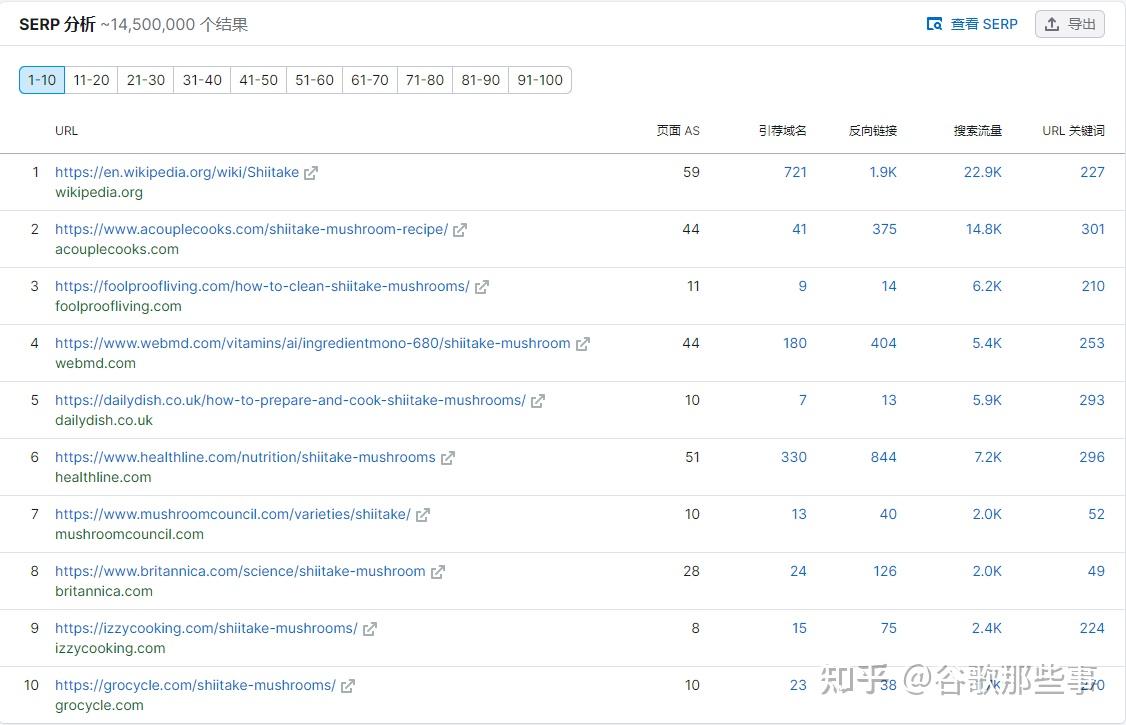
Task: Open external link icon for mushroomcouncil URL
Action: click(x=423, y=515)
